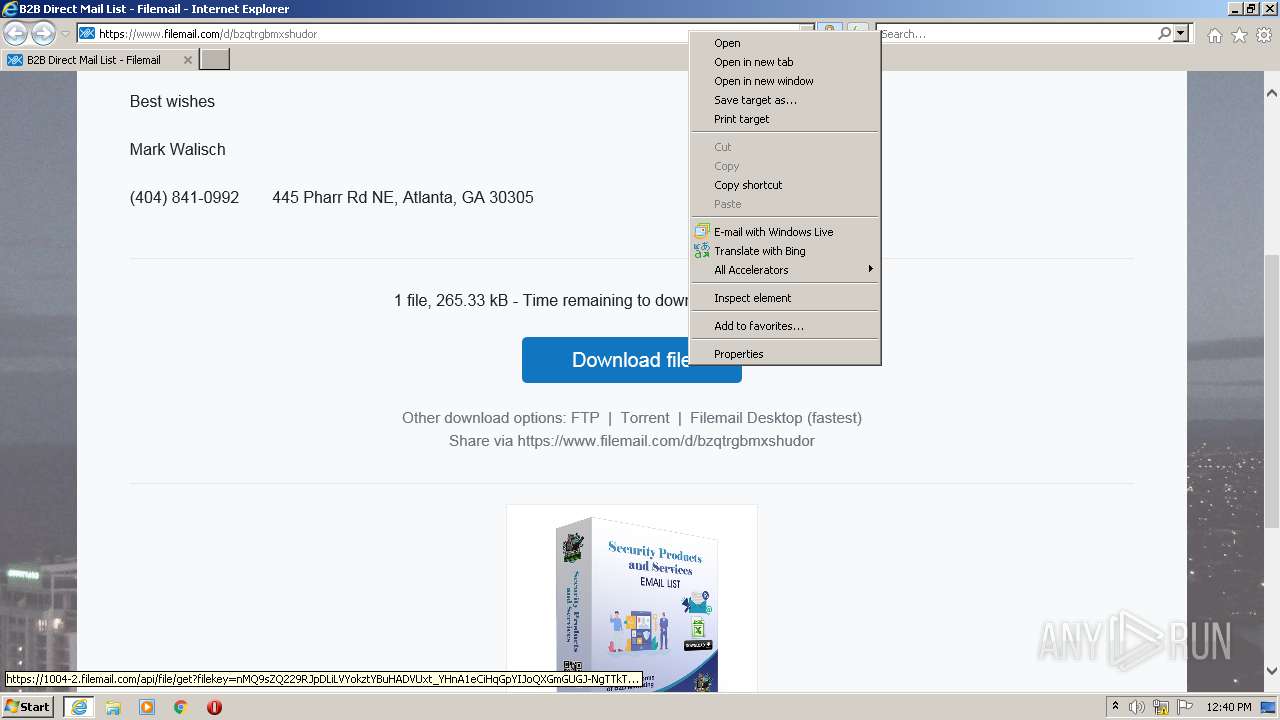The height and width of the screenshot is (720, 1280).
Task: Click the volume speaker tray icon
Action: click(x=1137, y=707)
